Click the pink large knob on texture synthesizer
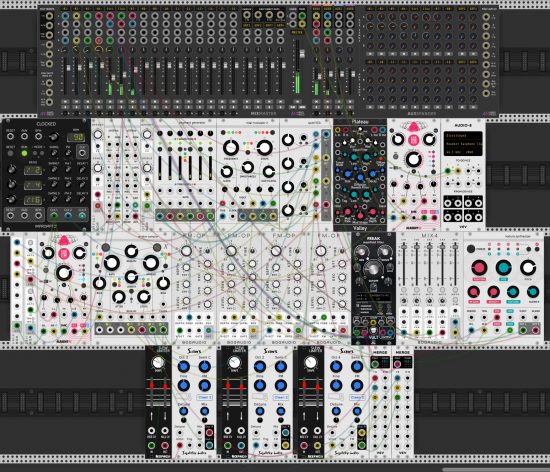 (x=479, y=268)
